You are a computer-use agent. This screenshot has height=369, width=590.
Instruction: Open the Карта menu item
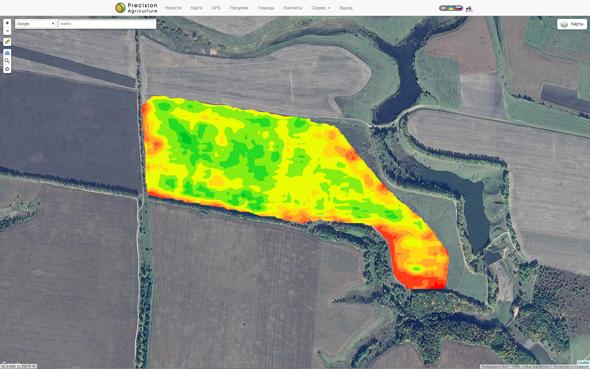point(196,8)
